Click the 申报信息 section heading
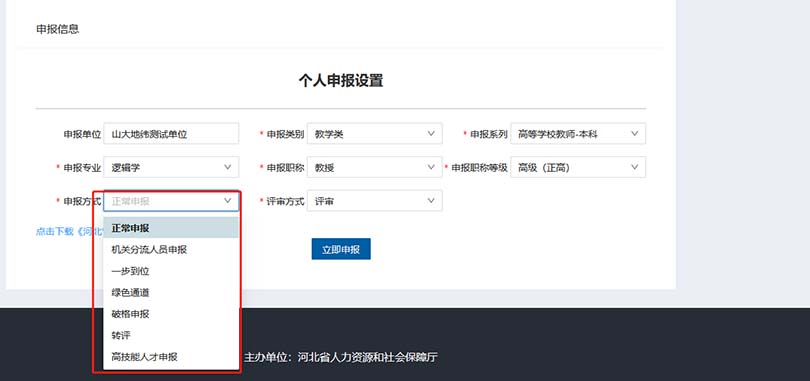The image size is (810, 381). pos(57,29)
